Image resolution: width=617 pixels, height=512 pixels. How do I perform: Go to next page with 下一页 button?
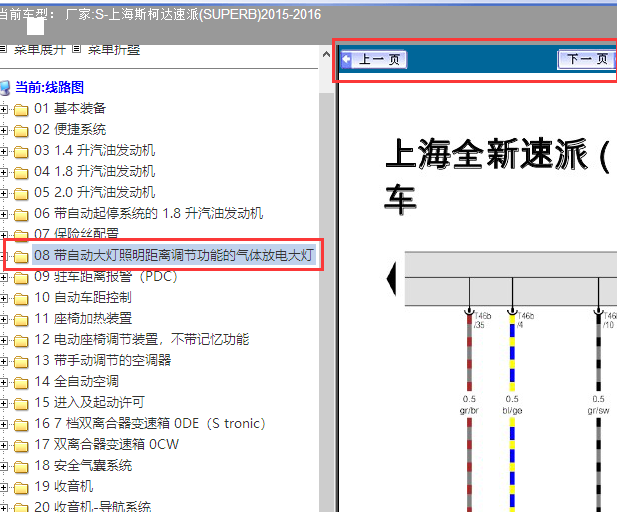point(587,59)
